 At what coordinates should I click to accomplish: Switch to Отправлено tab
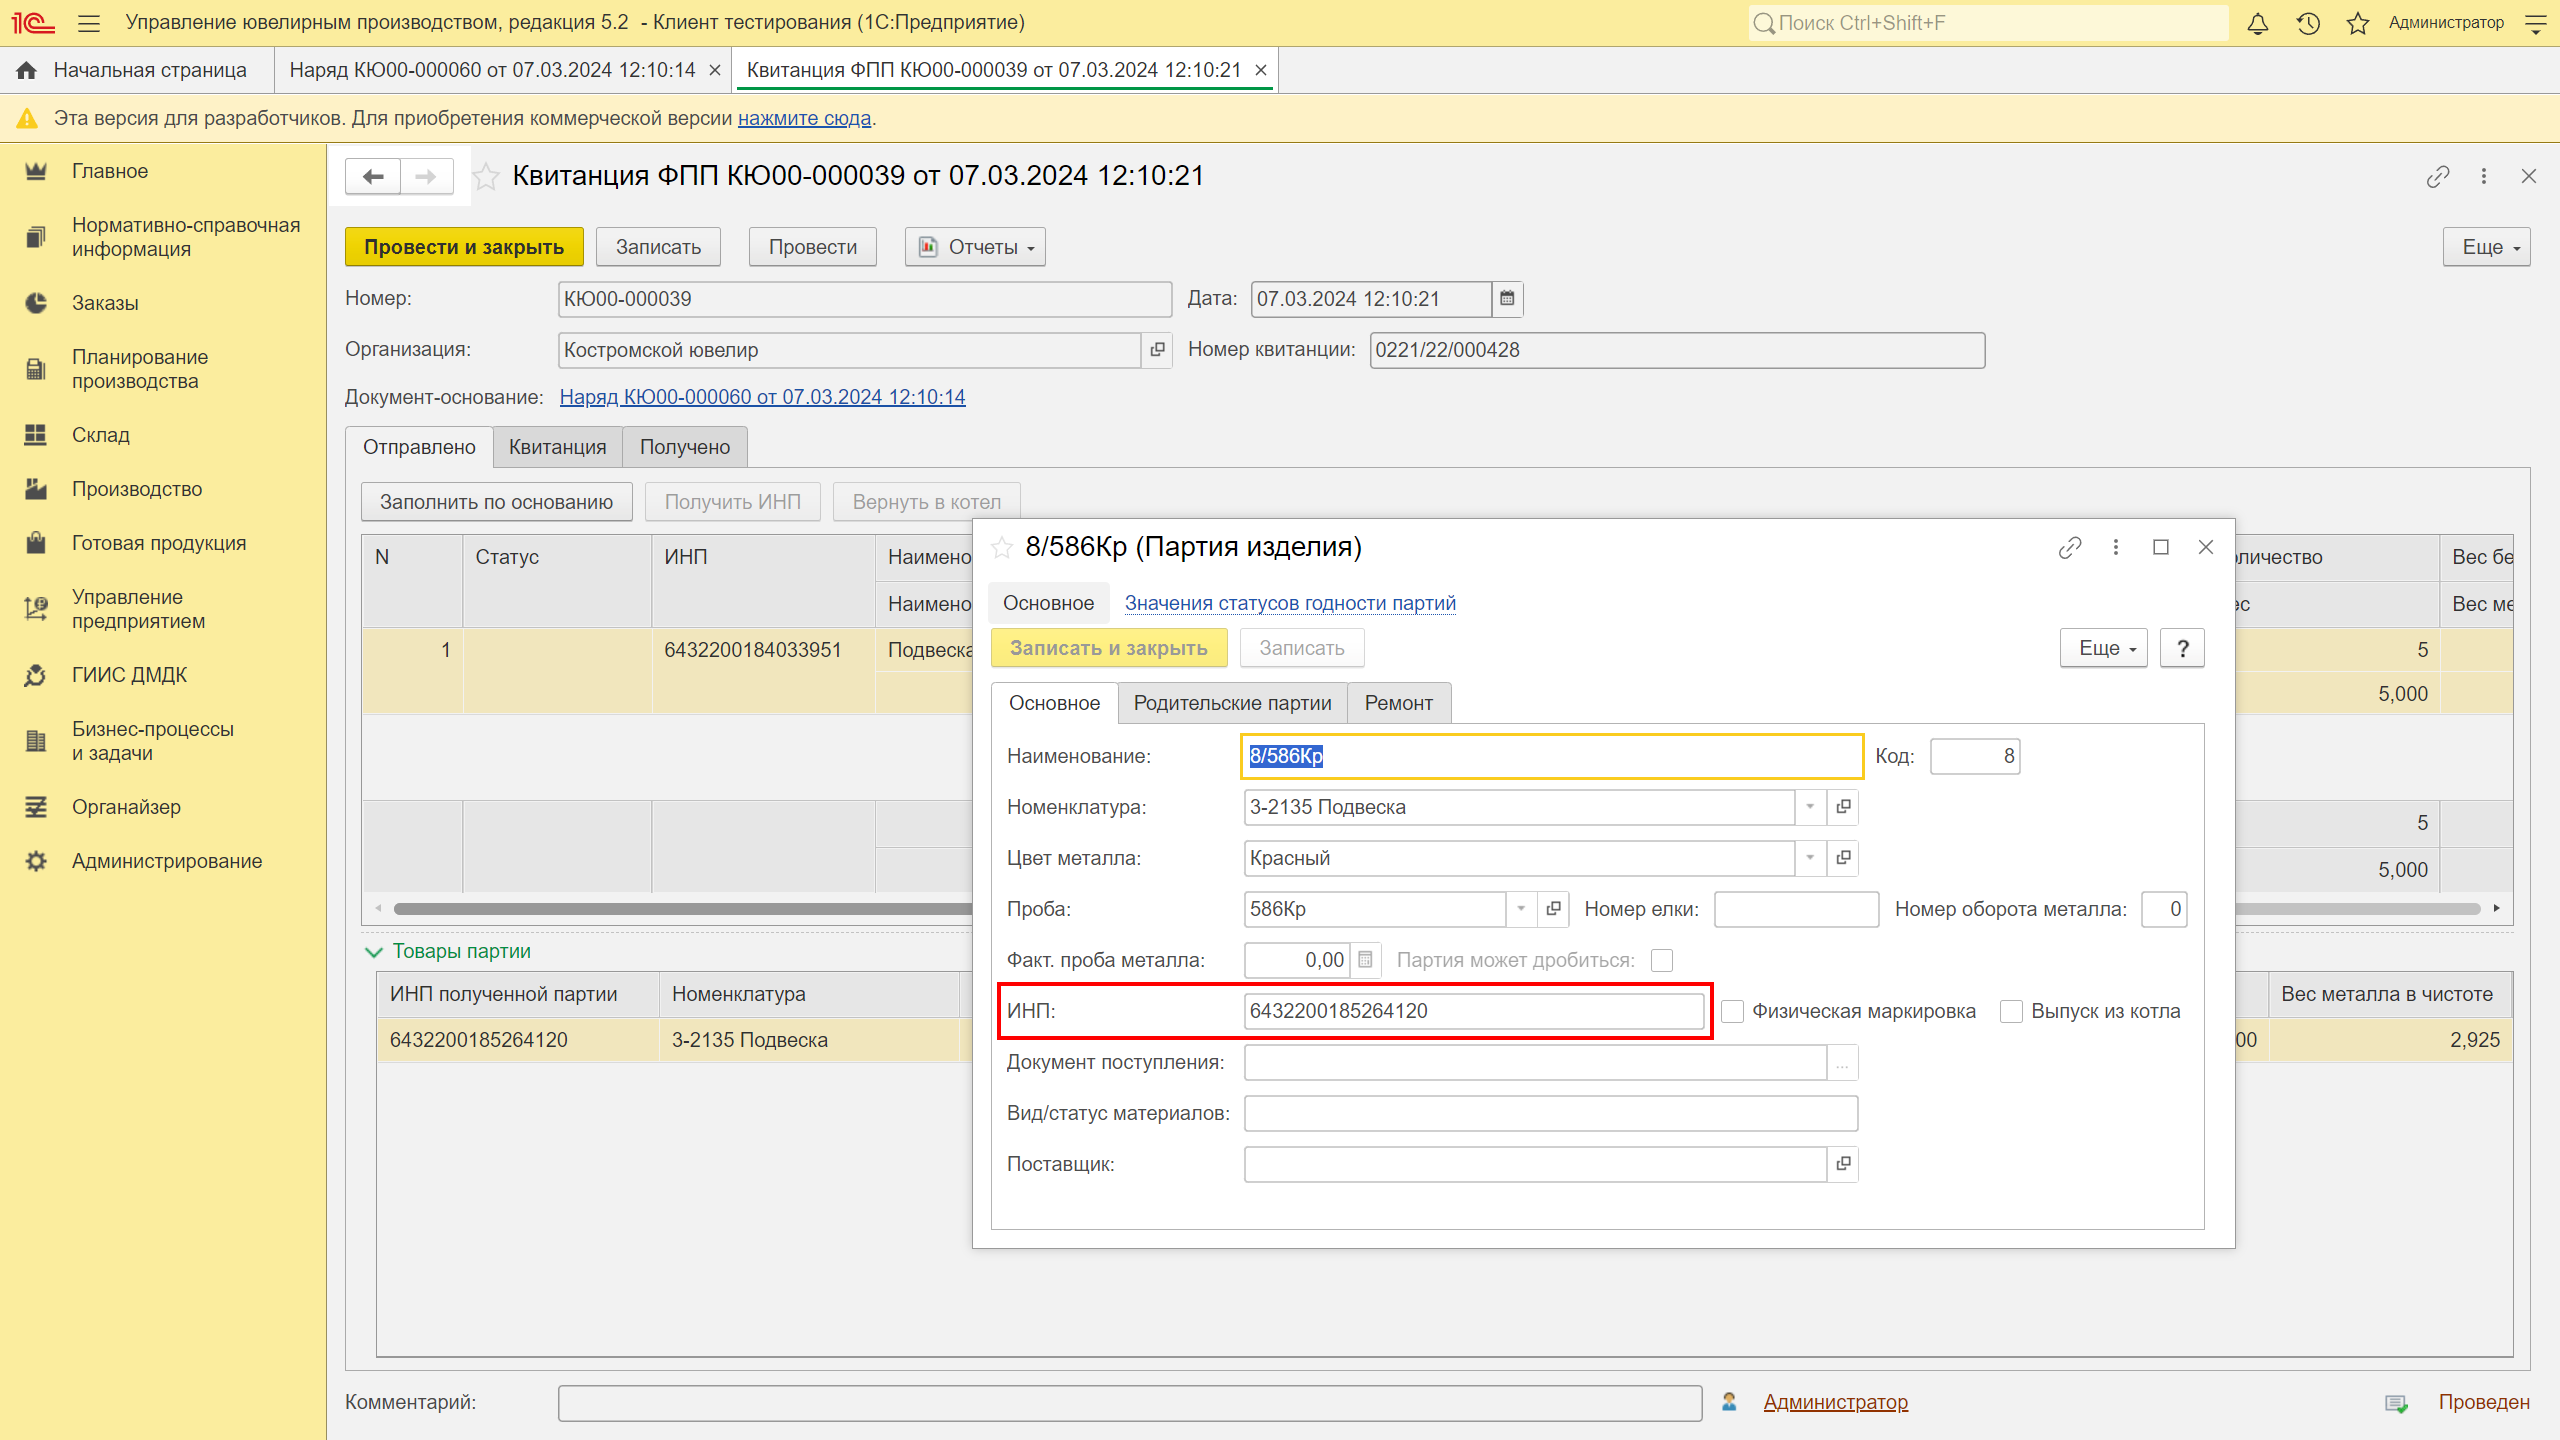click(x=419, y=447)
